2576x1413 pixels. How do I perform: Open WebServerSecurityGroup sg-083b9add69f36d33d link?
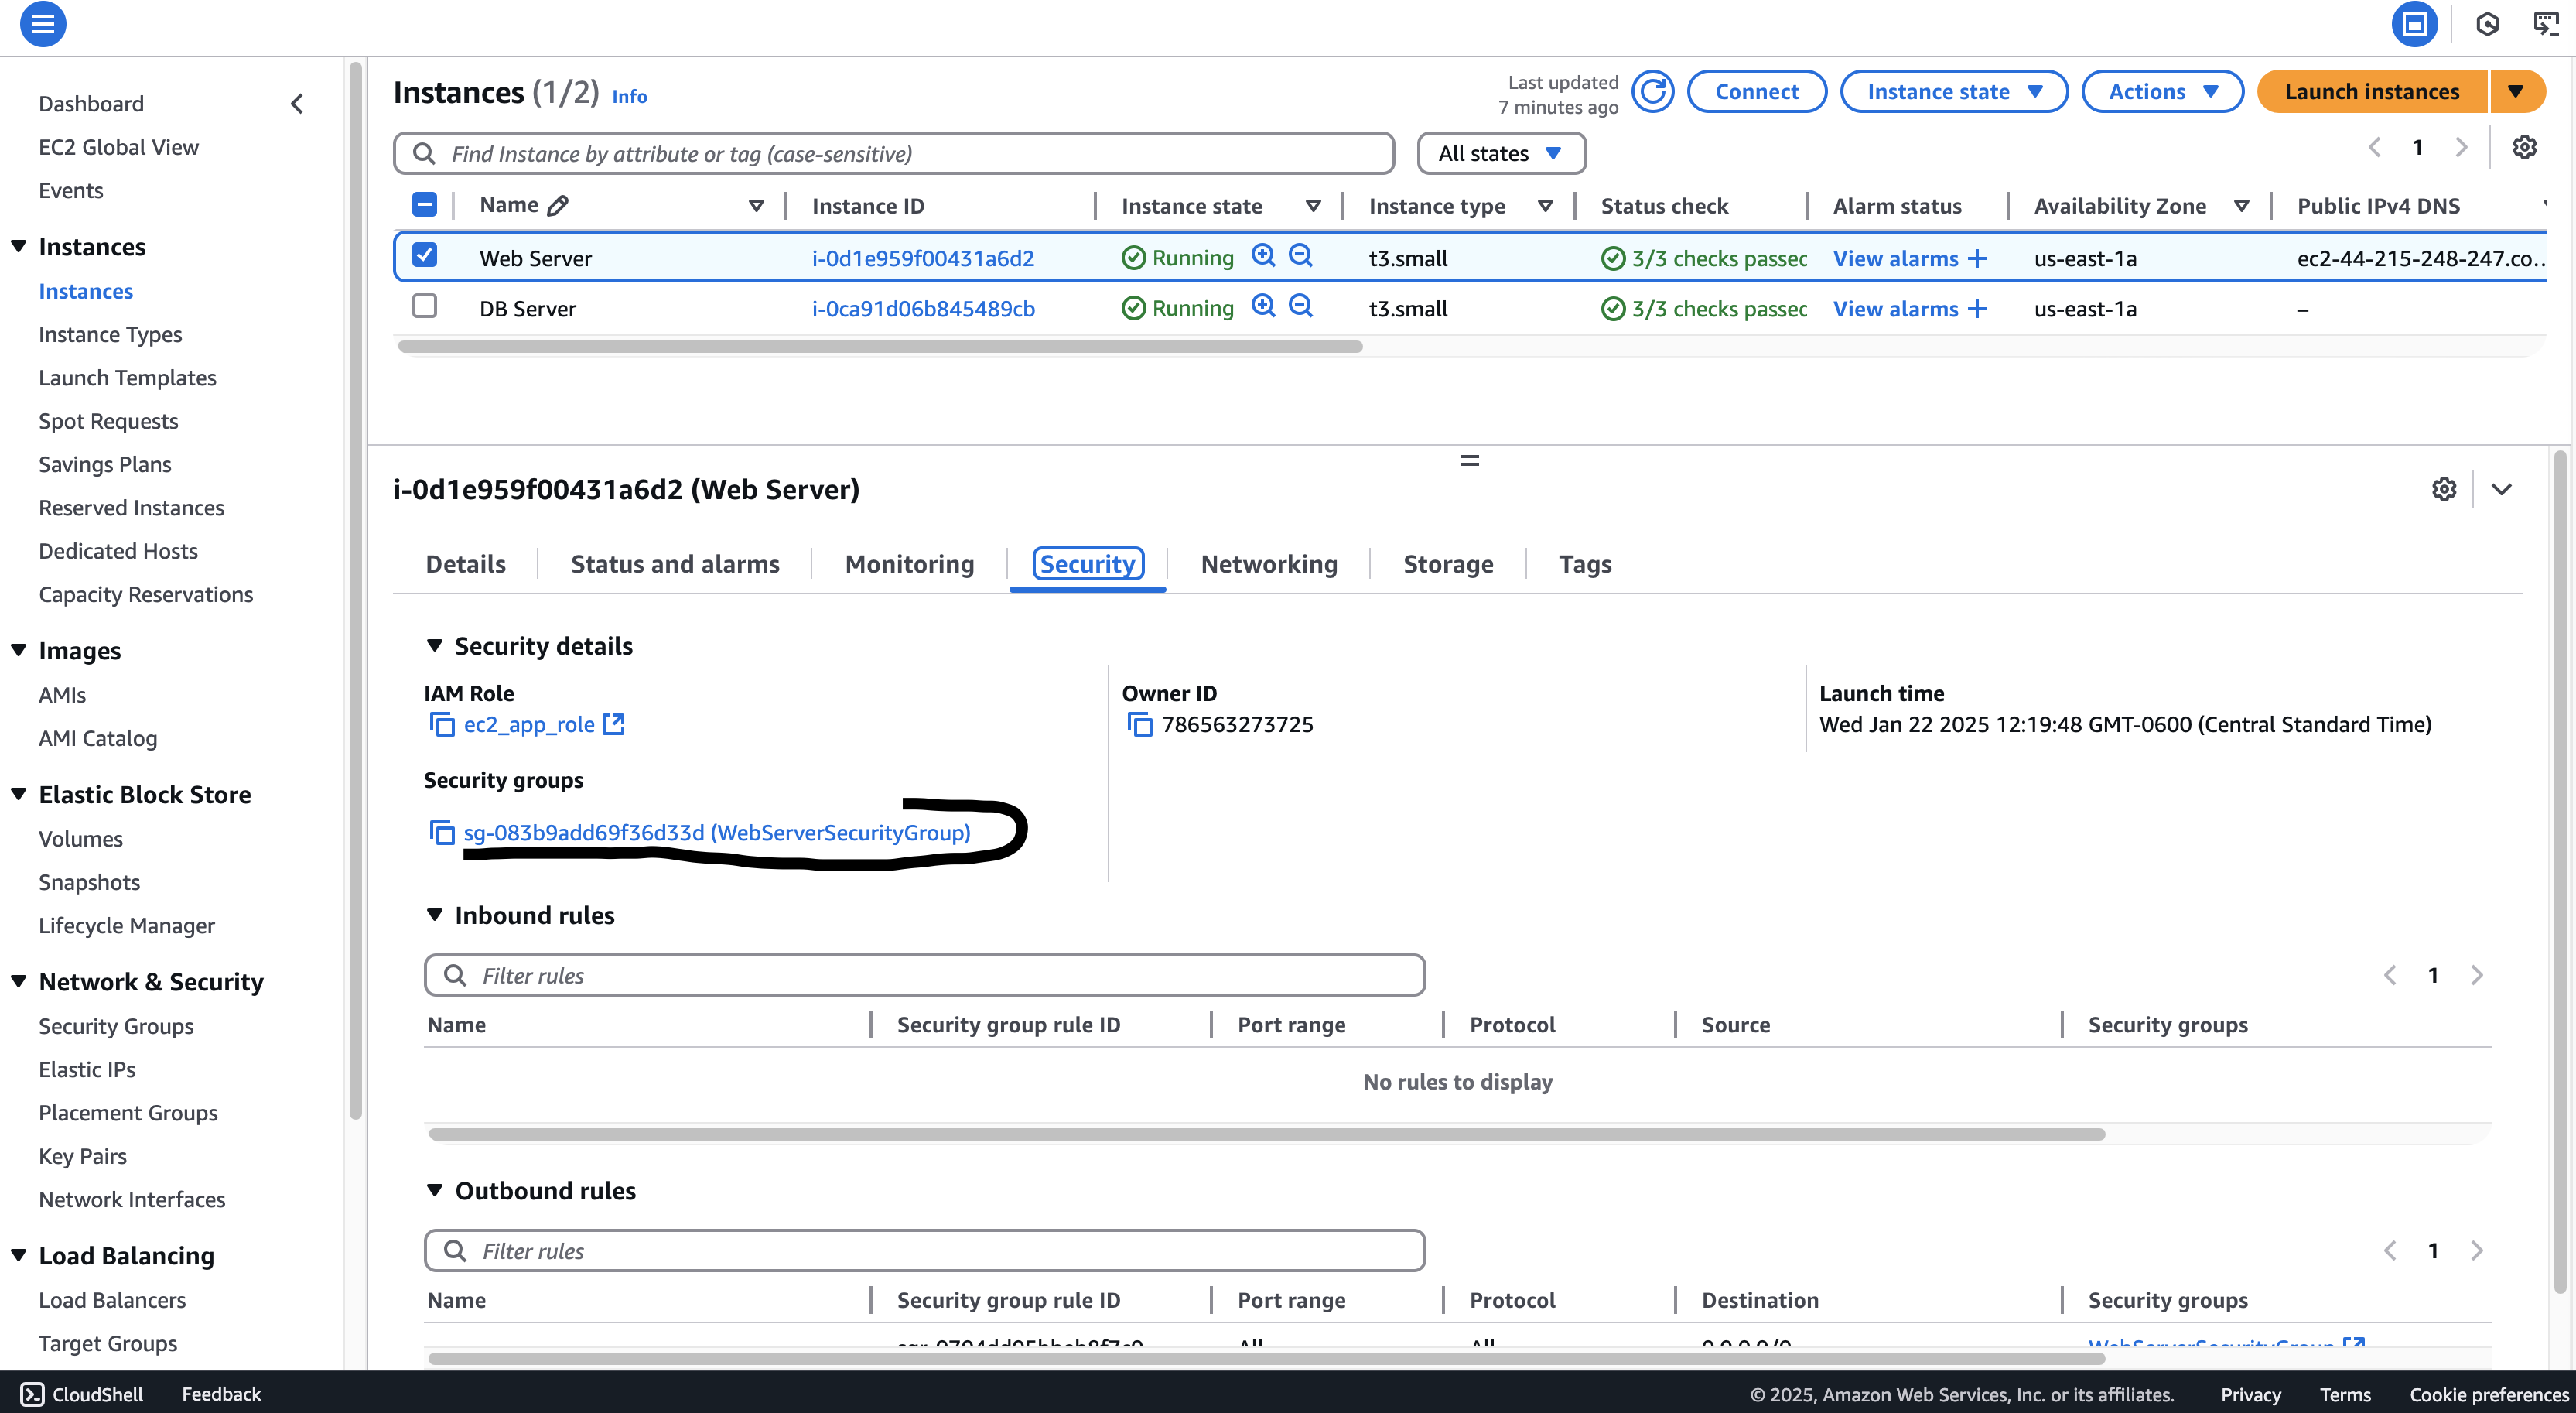(717, 833)
